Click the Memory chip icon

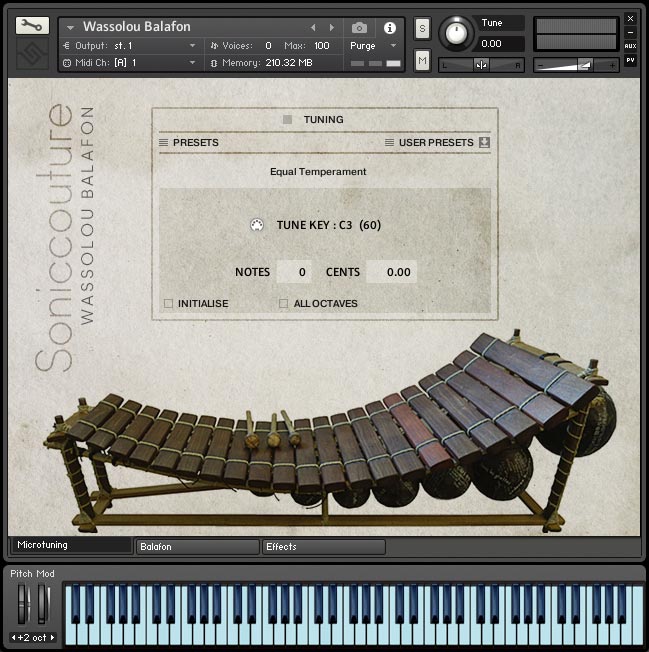coord(214,63)
